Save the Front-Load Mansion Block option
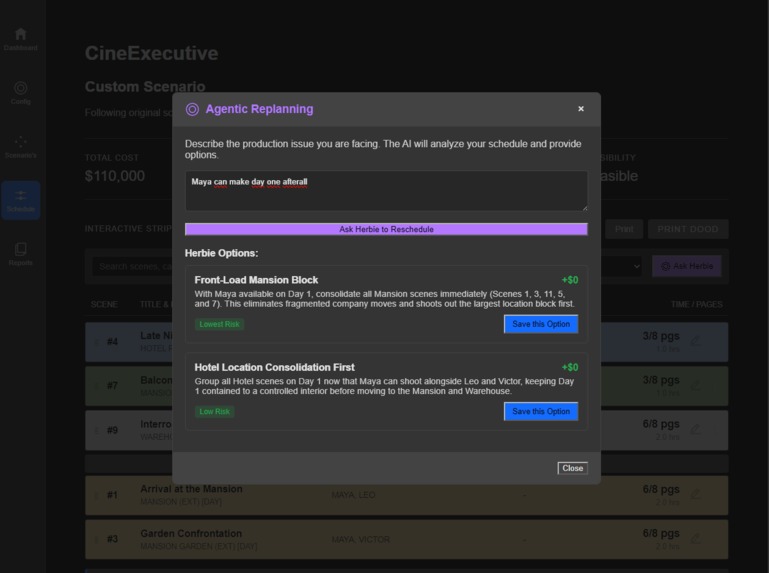 (541, 324)
